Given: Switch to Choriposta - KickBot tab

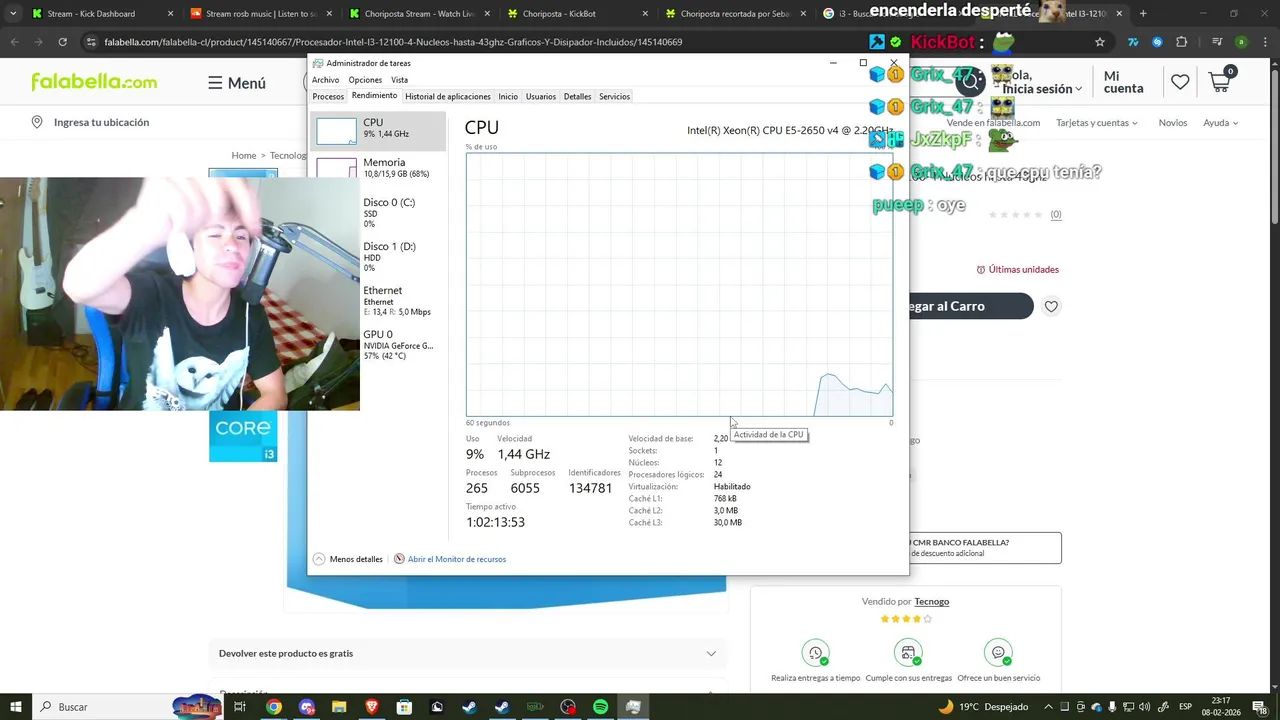Looking at the screenshot, I should (576, 14).
